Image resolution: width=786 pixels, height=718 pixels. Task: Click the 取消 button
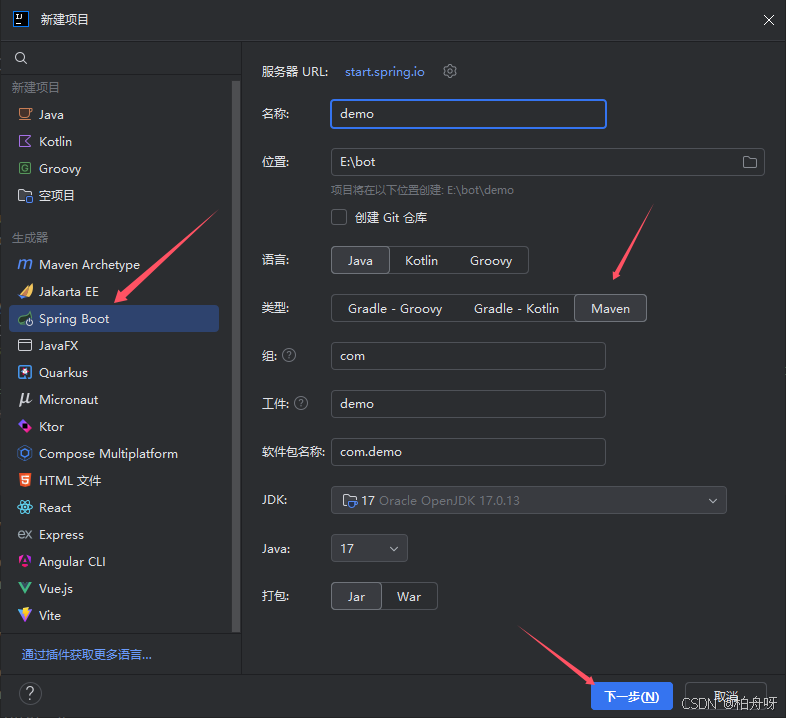pyautogui.click(x=726, y=696)
